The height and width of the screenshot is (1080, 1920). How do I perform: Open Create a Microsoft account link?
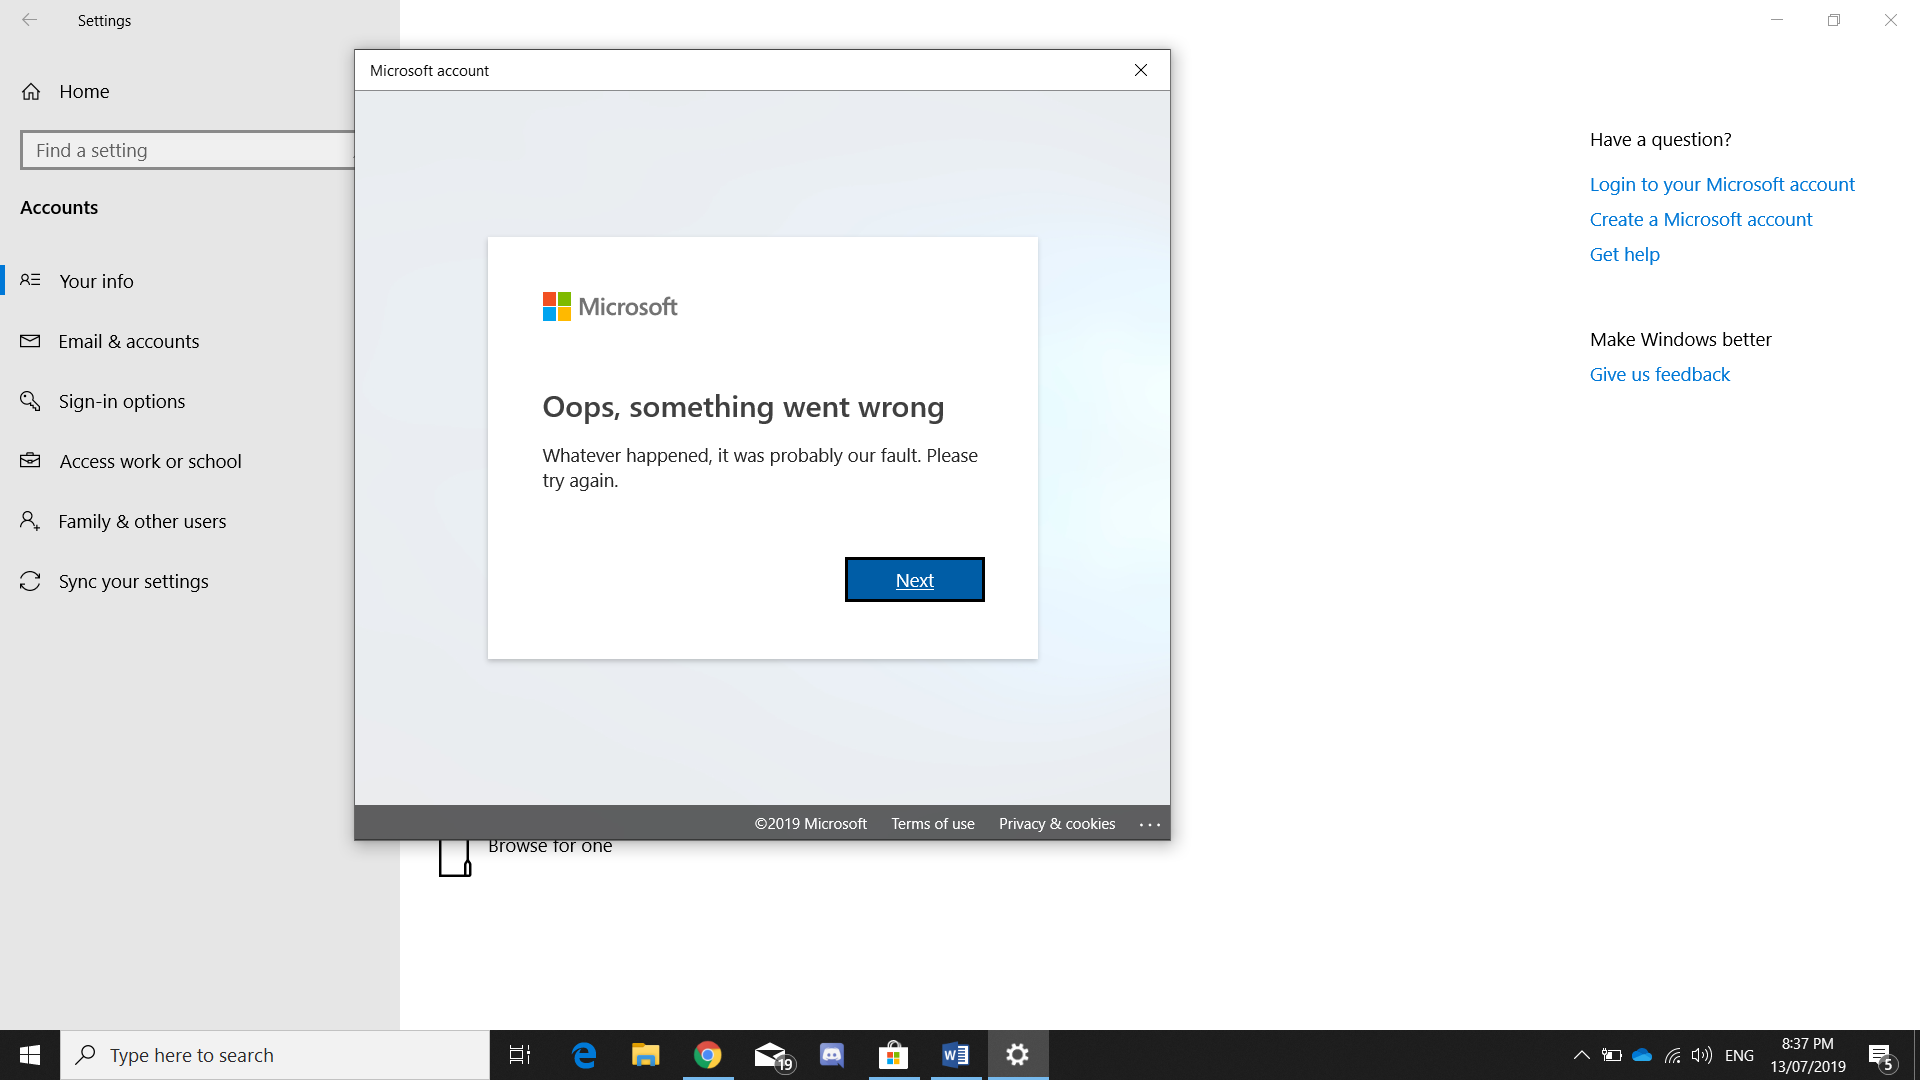tap(1700, 219)
